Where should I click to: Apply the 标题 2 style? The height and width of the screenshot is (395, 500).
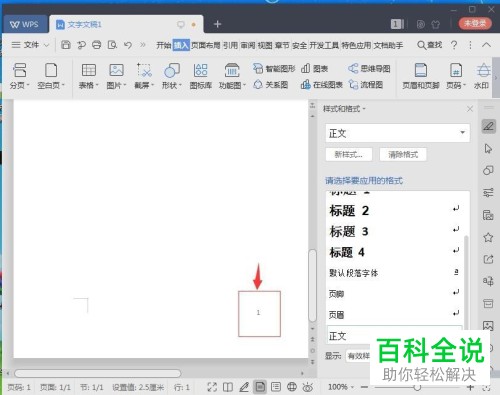pyautogui.click(x=395, y=210)
